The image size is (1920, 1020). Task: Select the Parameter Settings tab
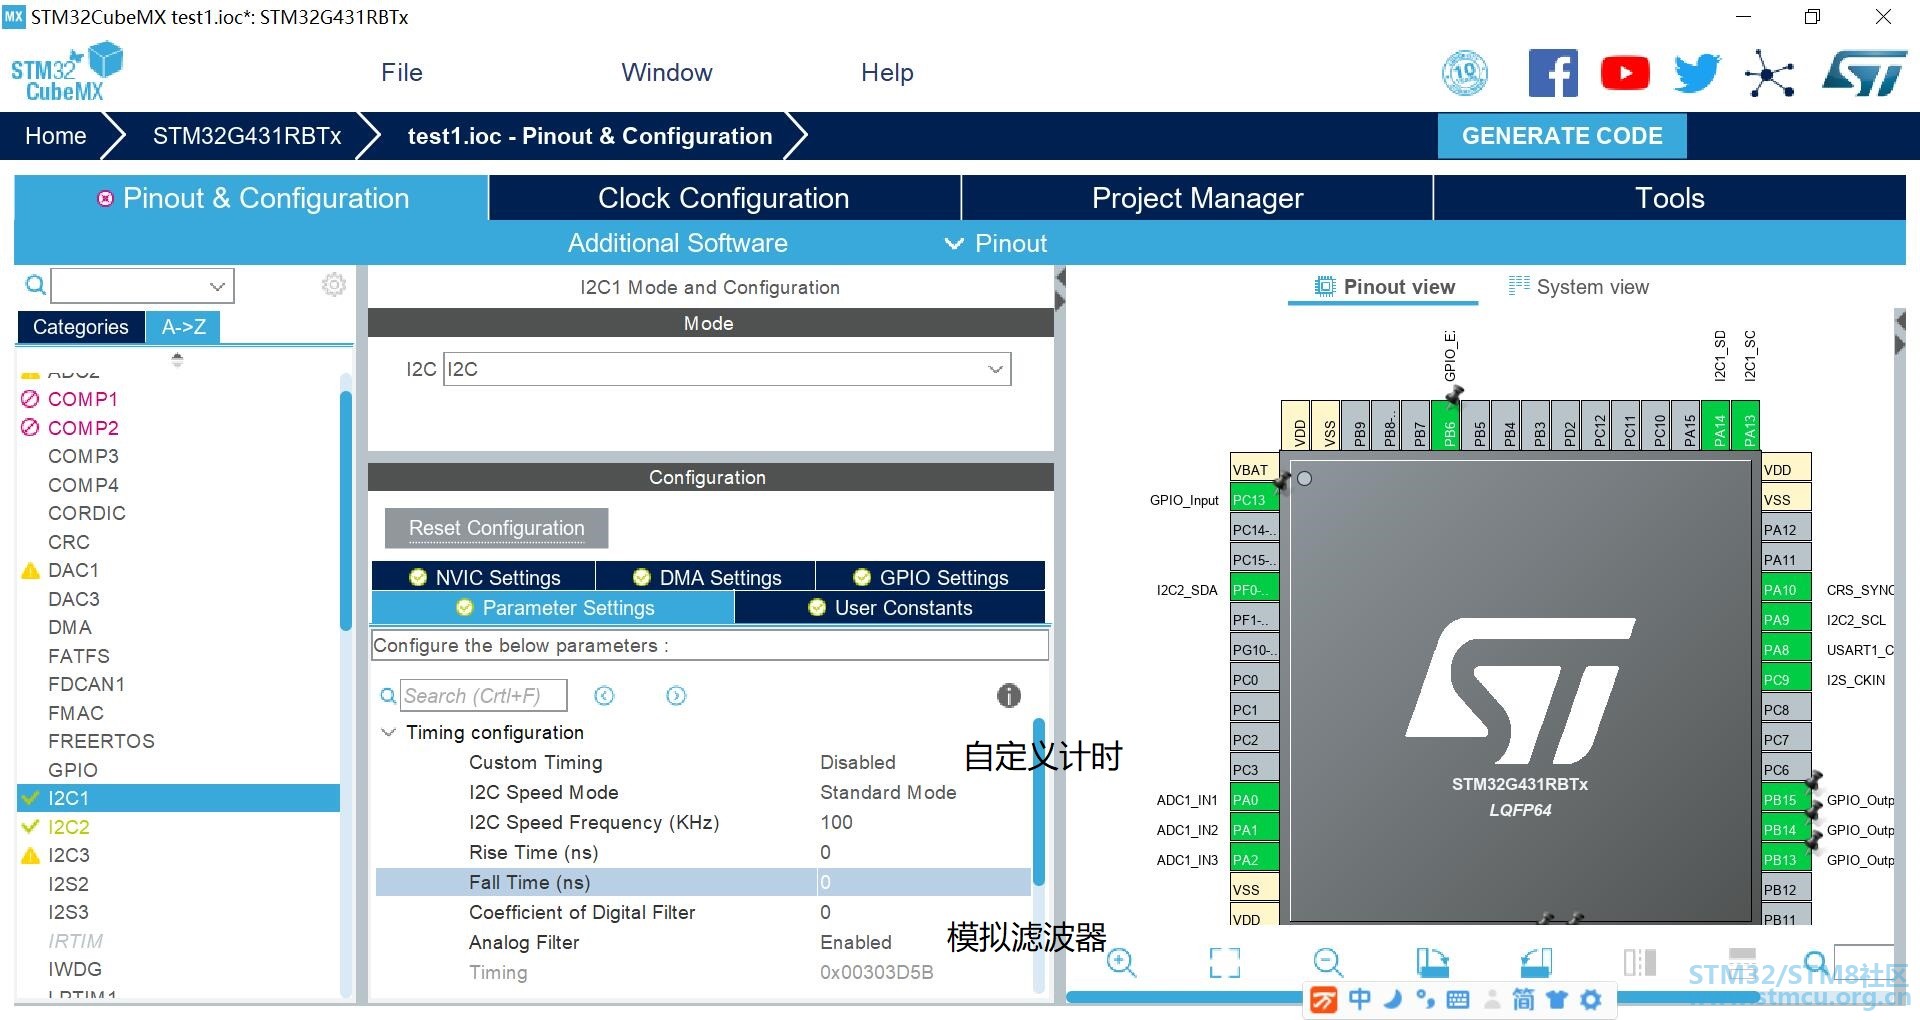(x=553, y=608)
